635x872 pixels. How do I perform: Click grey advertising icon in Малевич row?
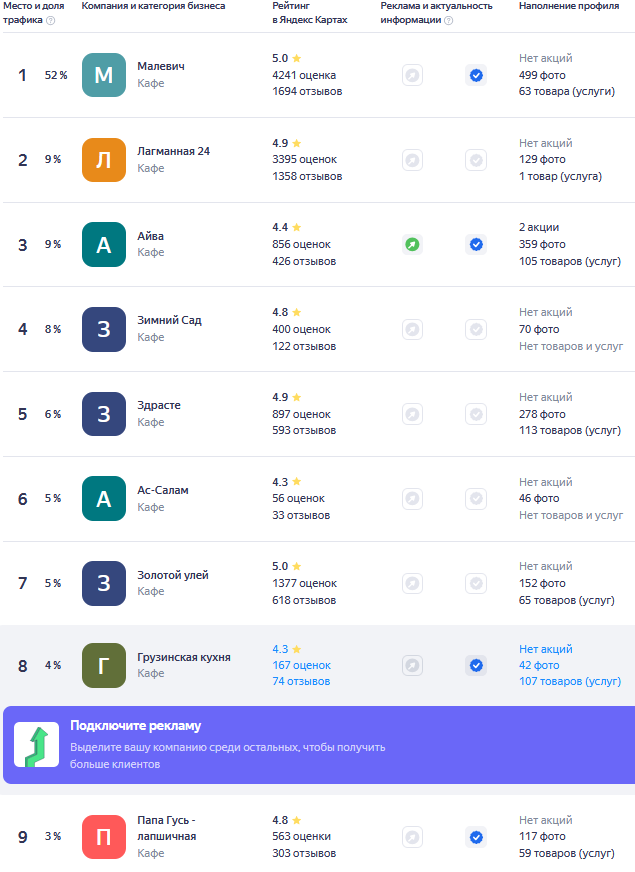[412, 75]
